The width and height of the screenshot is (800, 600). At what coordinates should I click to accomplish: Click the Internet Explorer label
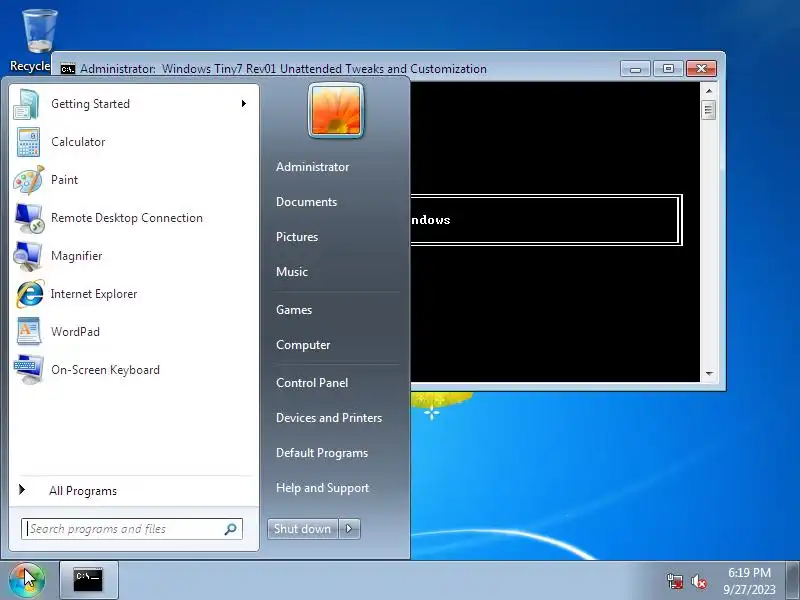pos(94,294)
